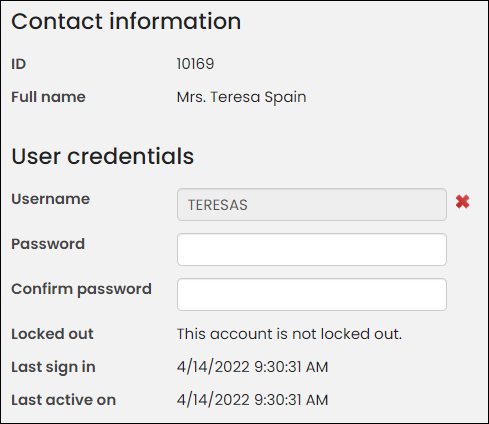Click the Confirm password label
Image resolution: width=489 pixels, height=424 pixels.
[81, 289]
